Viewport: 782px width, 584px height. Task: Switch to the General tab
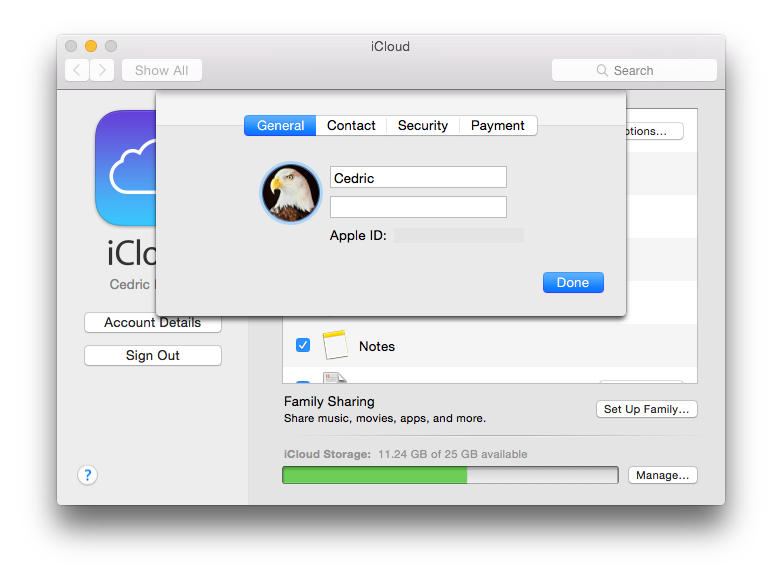point(280,126)
